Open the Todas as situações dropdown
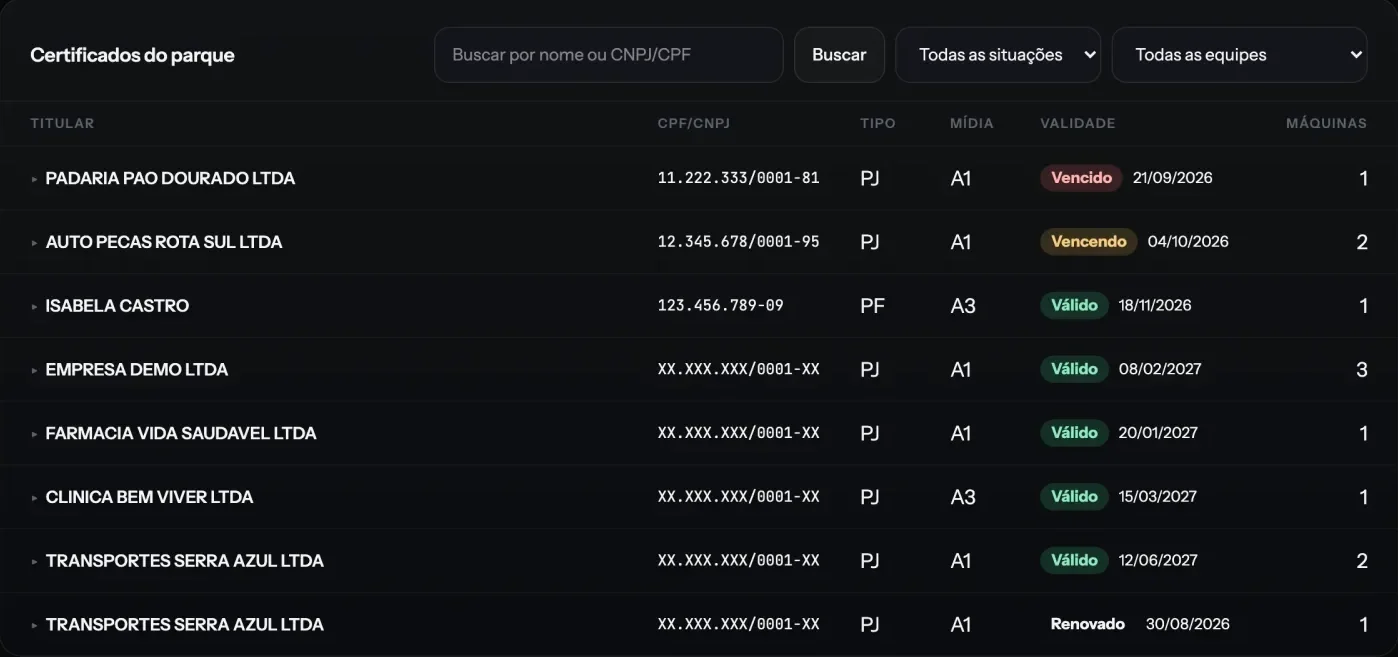 coord(998,55)
